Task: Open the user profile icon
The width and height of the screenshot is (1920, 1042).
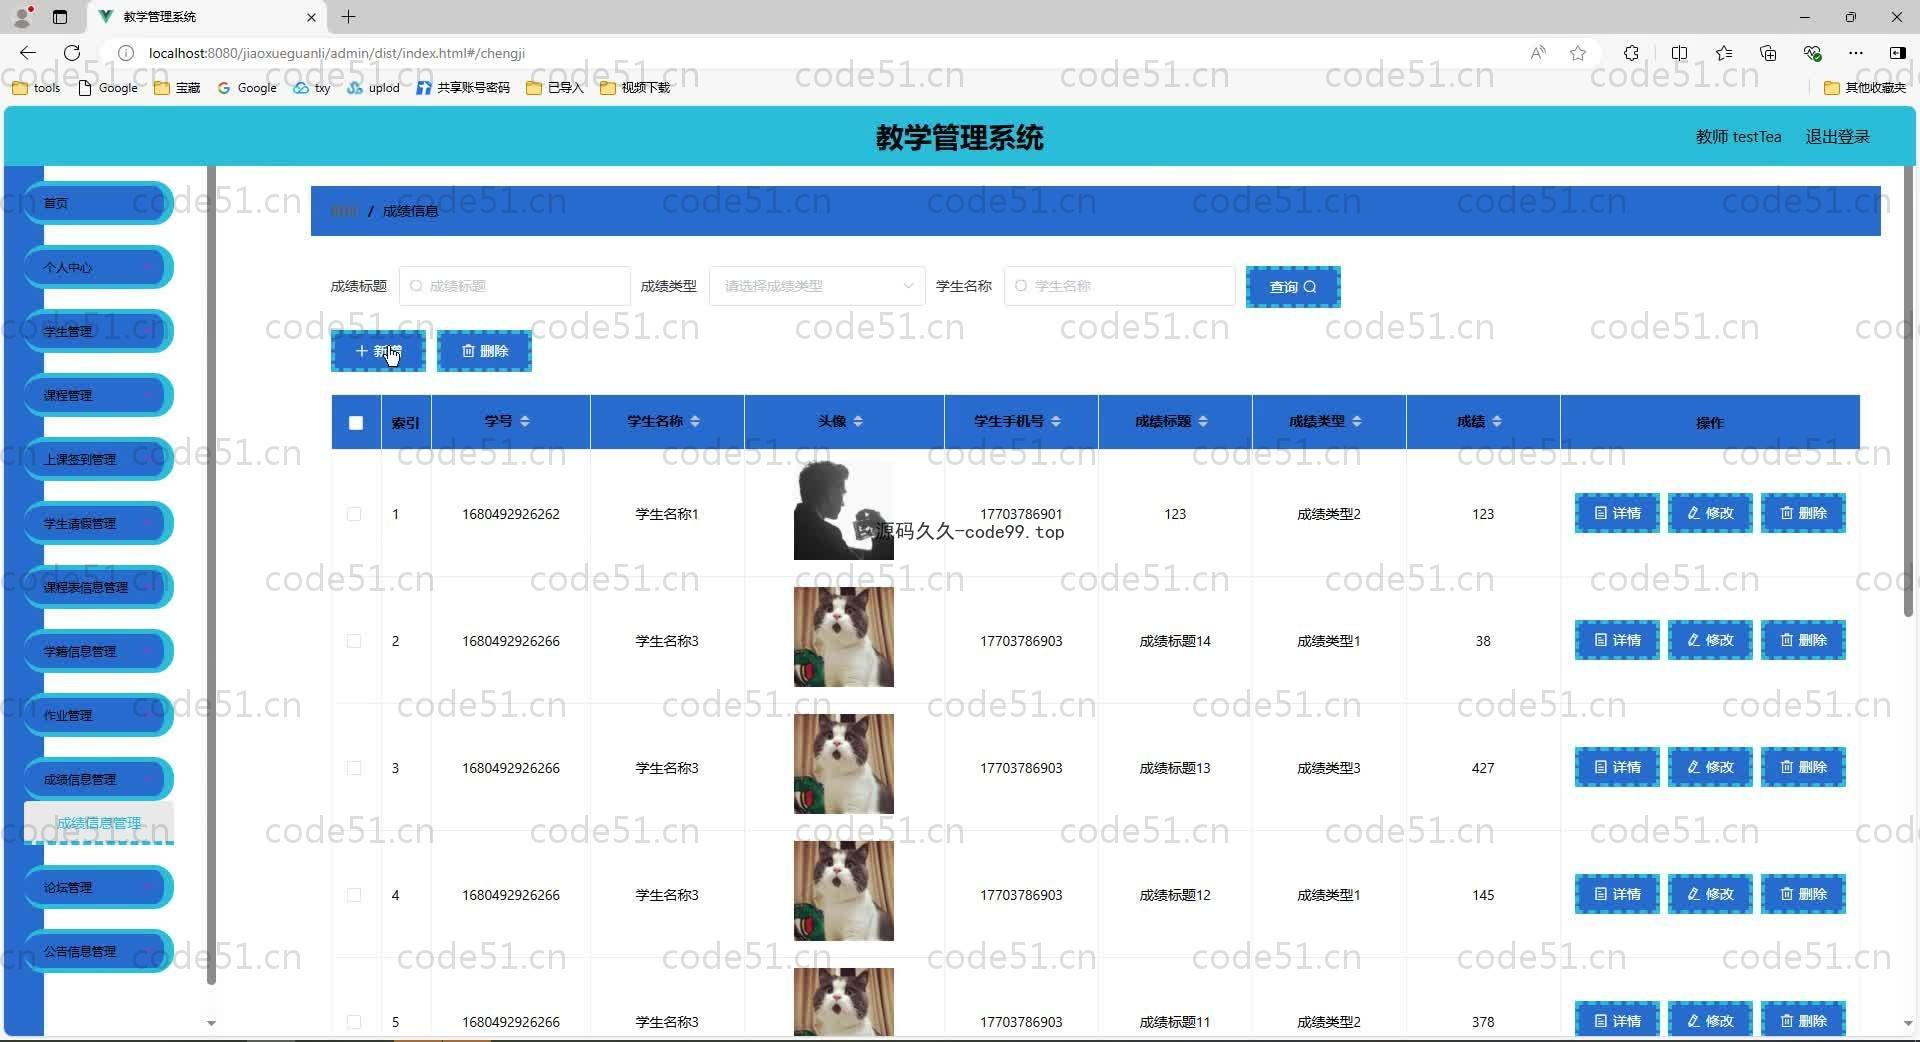Action: pyautogui.click(x=23, y=17)
